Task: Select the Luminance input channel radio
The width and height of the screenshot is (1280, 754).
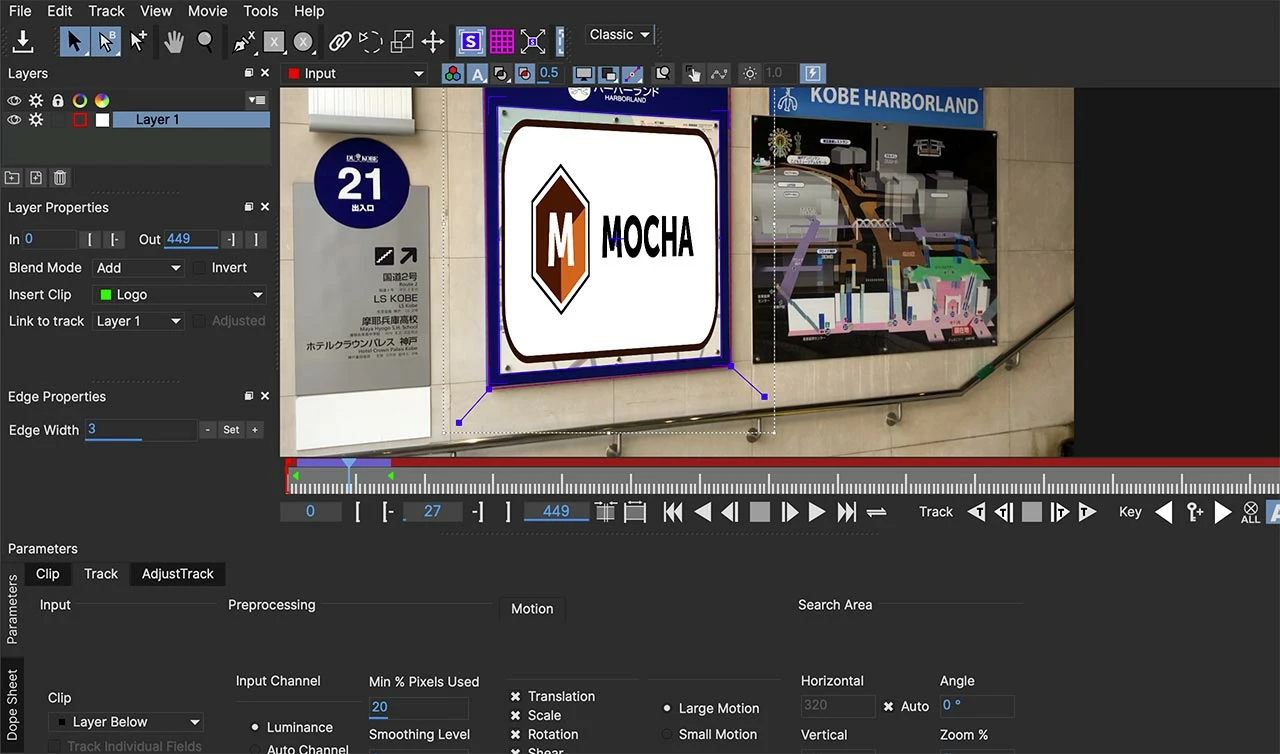Action: click(255, 727)
